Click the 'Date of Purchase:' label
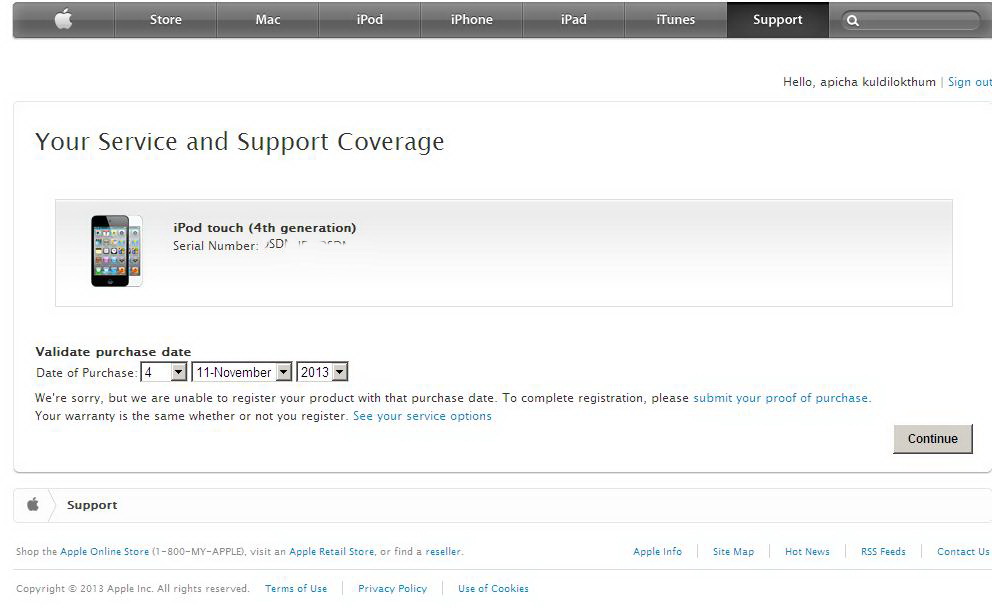Screen dimensions: 992x616 [86, 373]
